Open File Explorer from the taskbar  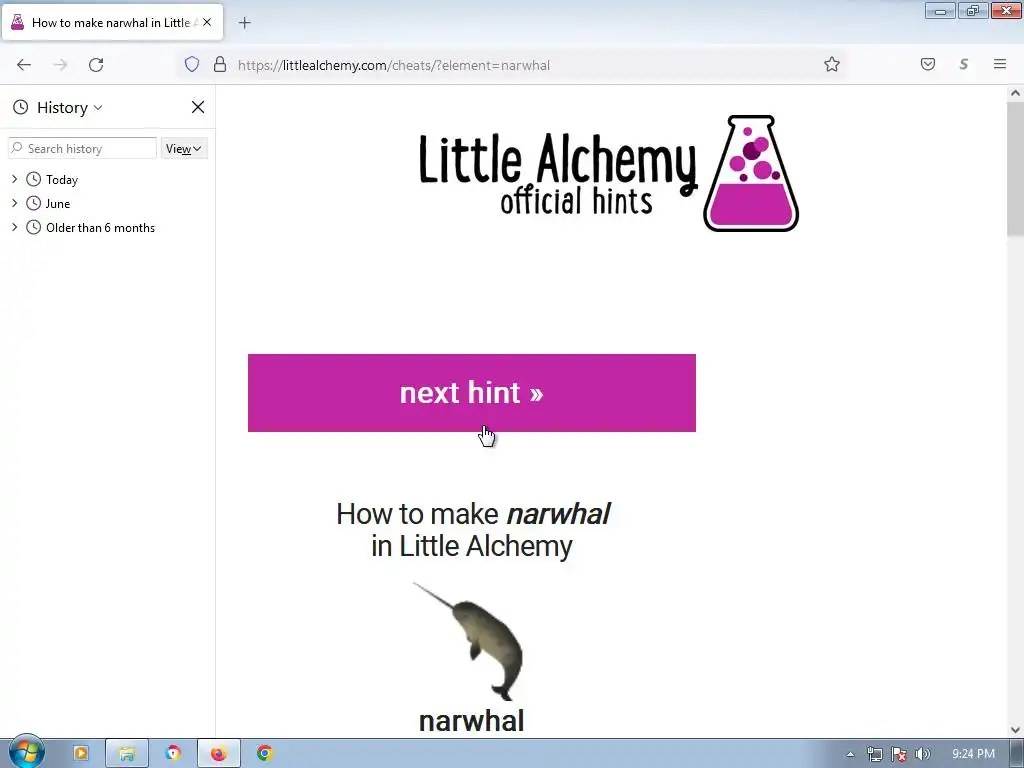[x=127, y=753]
